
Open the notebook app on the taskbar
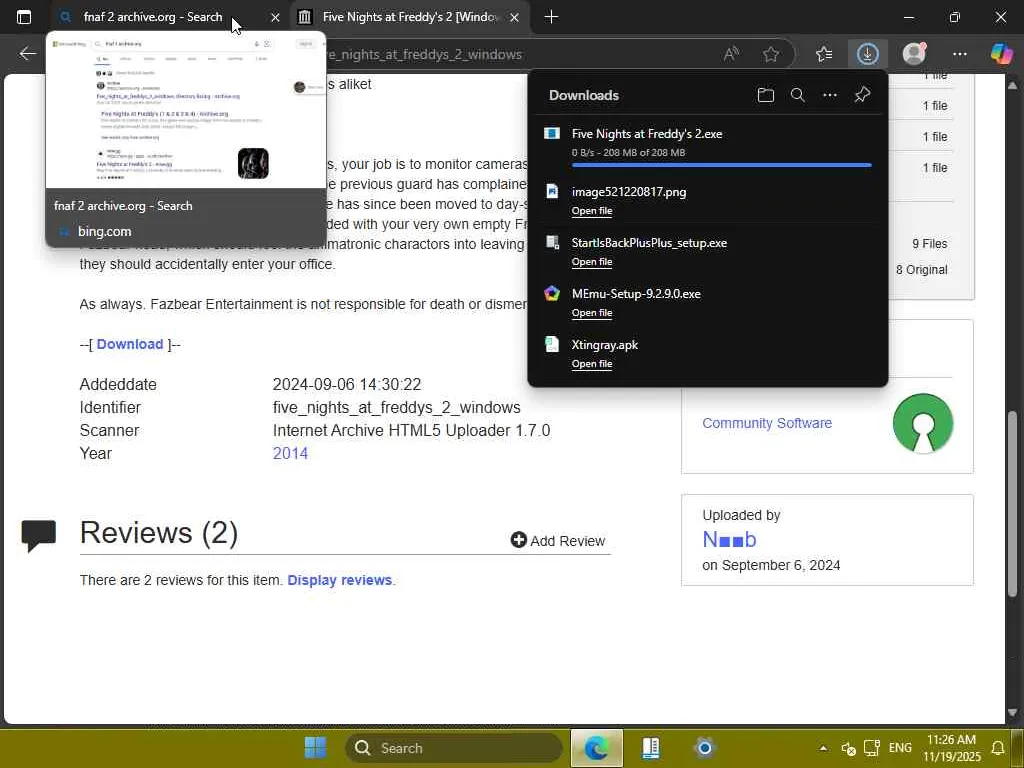tap(650, 748)
